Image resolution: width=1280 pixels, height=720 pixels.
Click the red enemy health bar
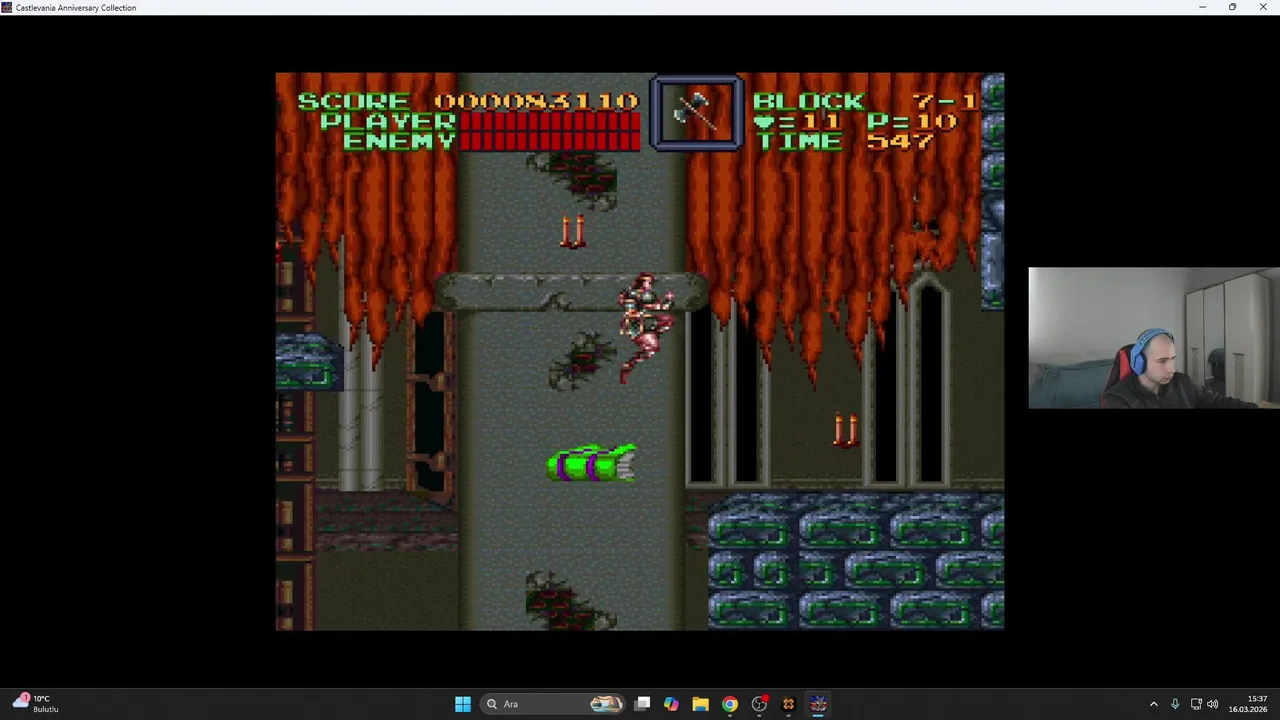(x=550, y=141)
